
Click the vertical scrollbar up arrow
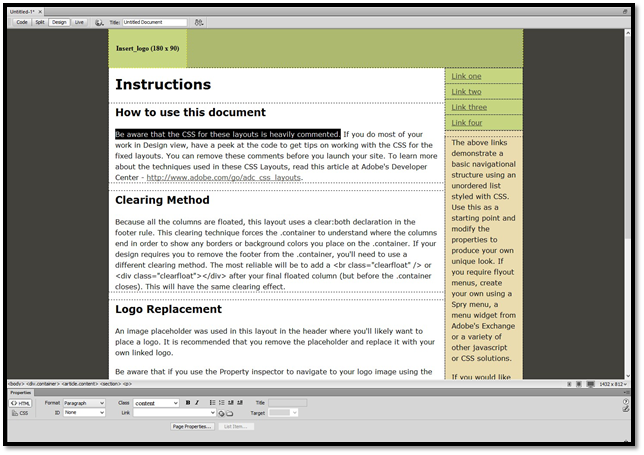(628, 32)
